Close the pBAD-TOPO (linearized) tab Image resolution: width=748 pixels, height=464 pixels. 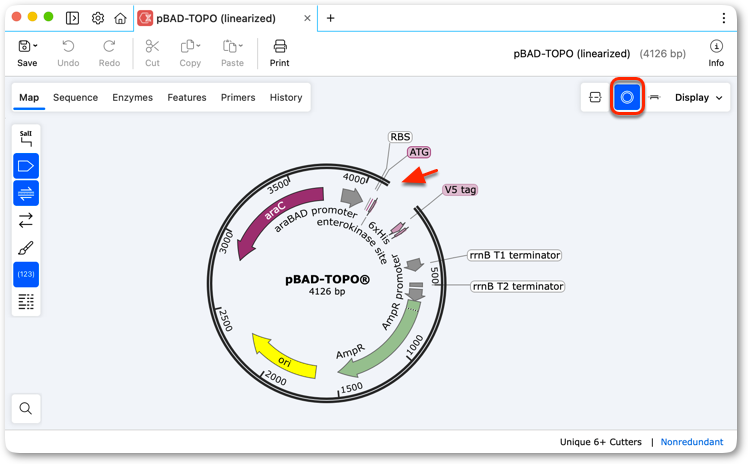click(x=307, y=18)
